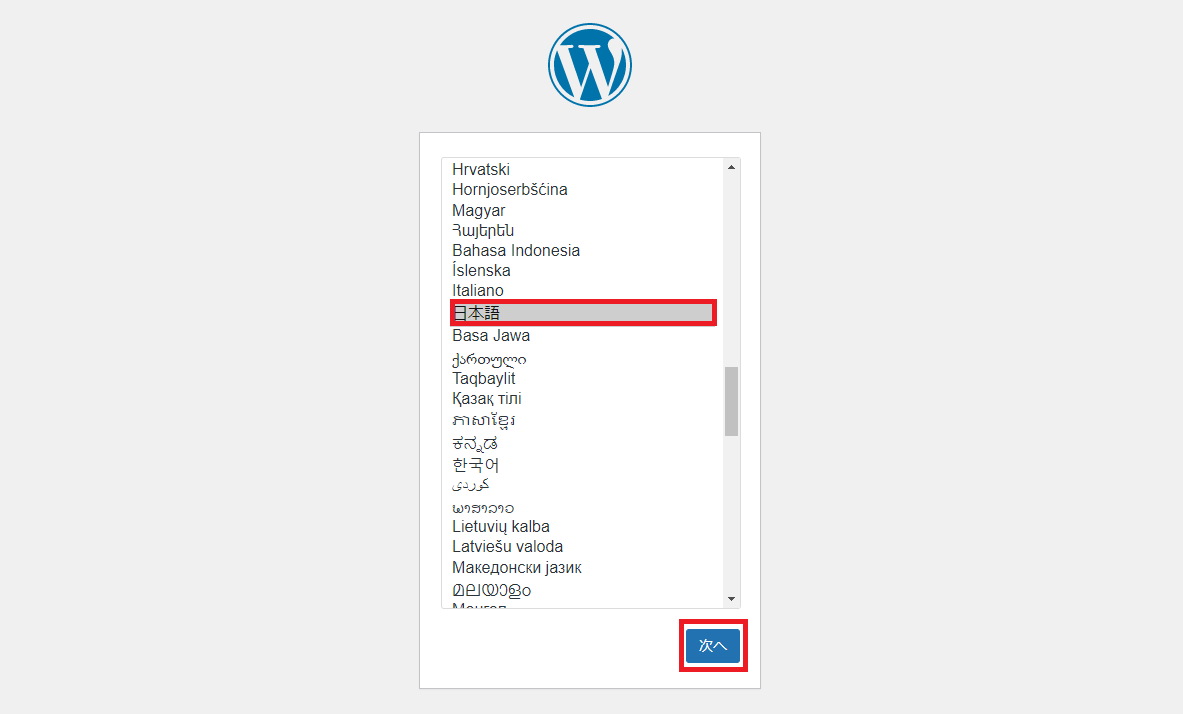Click the scroll down arrow of language list
1183x714 pixels.
click(732, 599)
